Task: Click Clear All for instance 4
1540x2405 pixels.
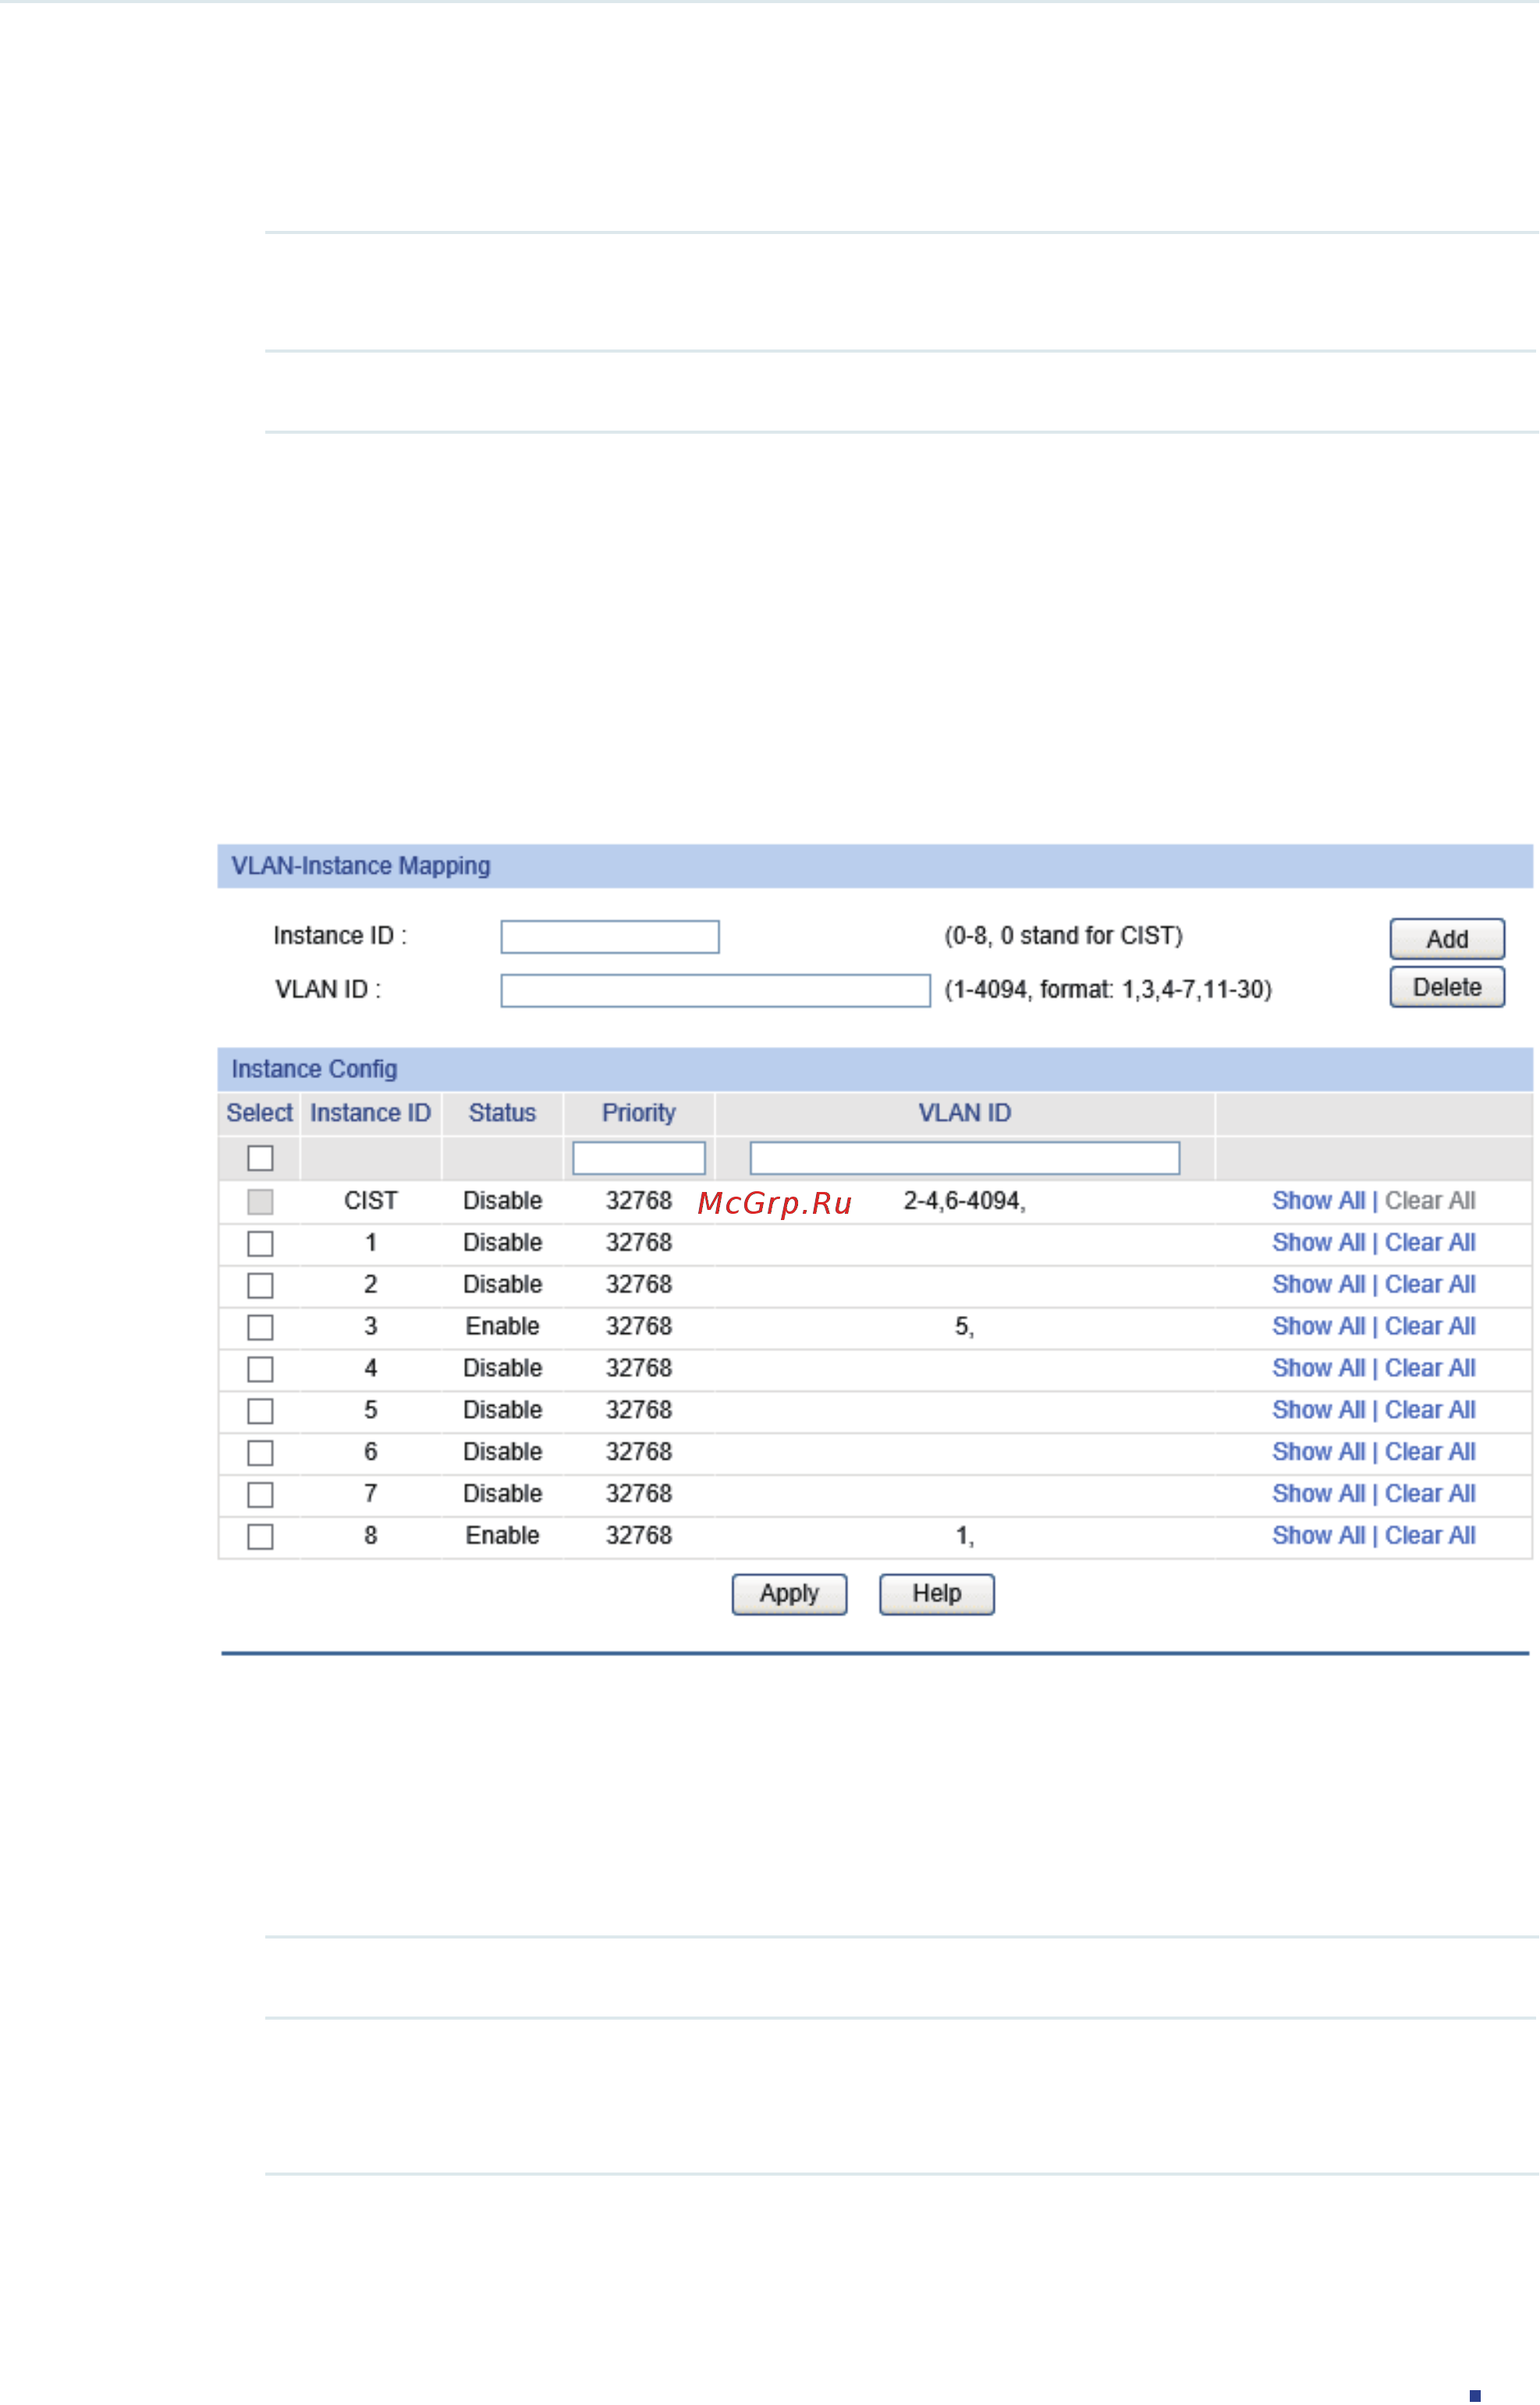Action: tap(1430, 1369)
